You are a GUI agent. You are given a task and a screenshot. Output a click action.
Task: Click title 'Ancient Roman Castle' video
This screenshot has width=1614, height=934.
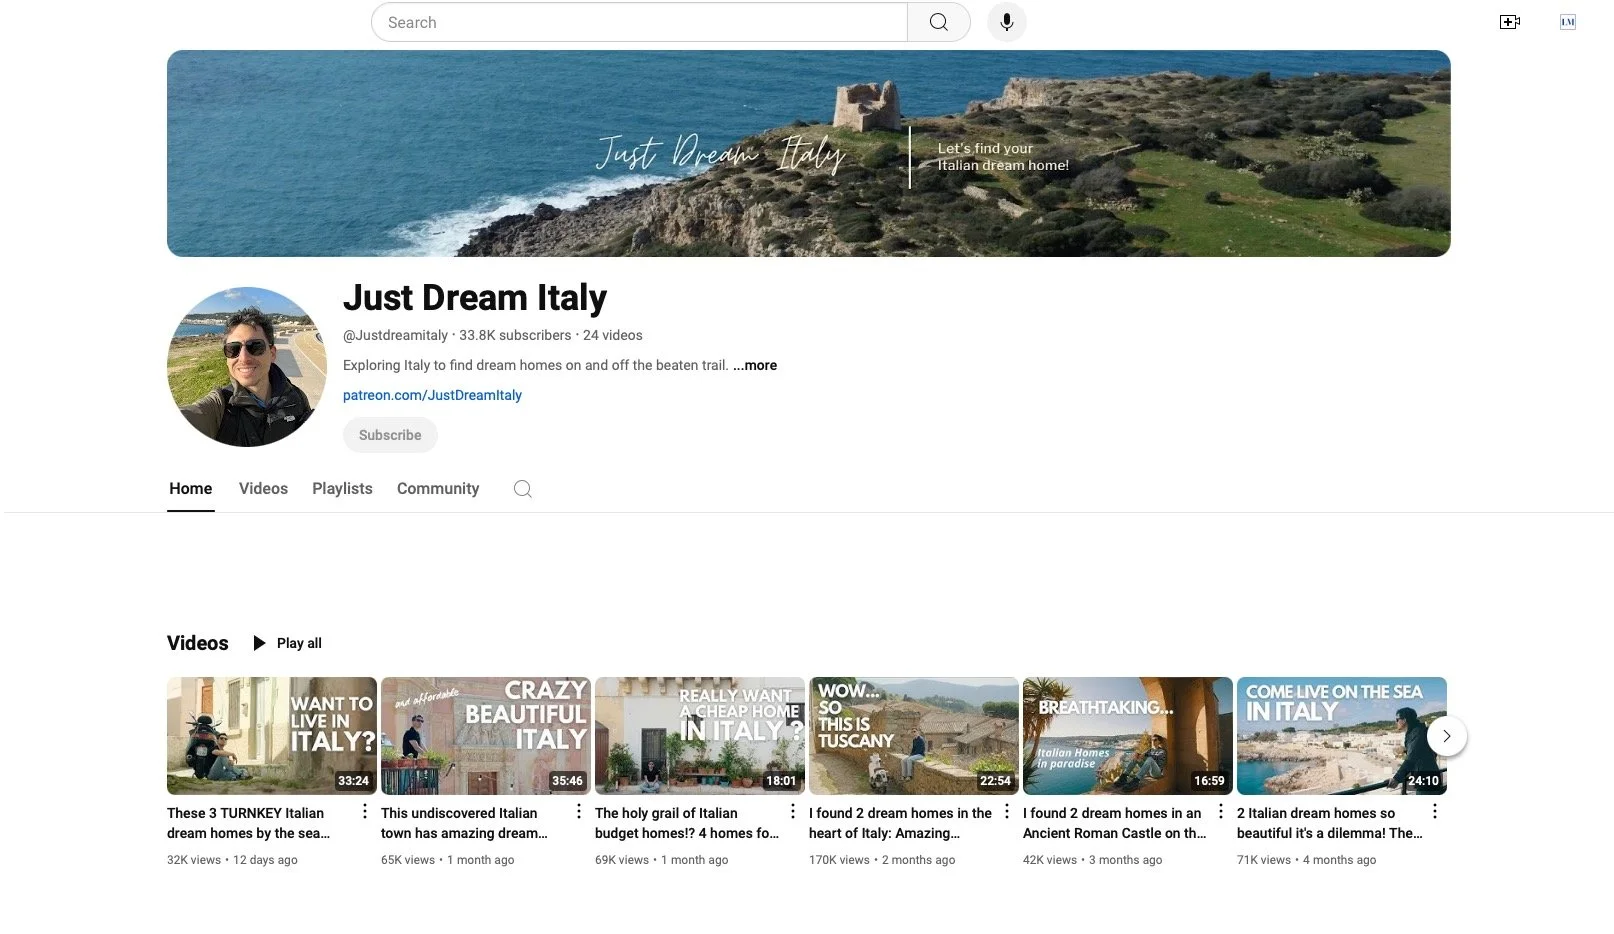(x=1114, y=823)
